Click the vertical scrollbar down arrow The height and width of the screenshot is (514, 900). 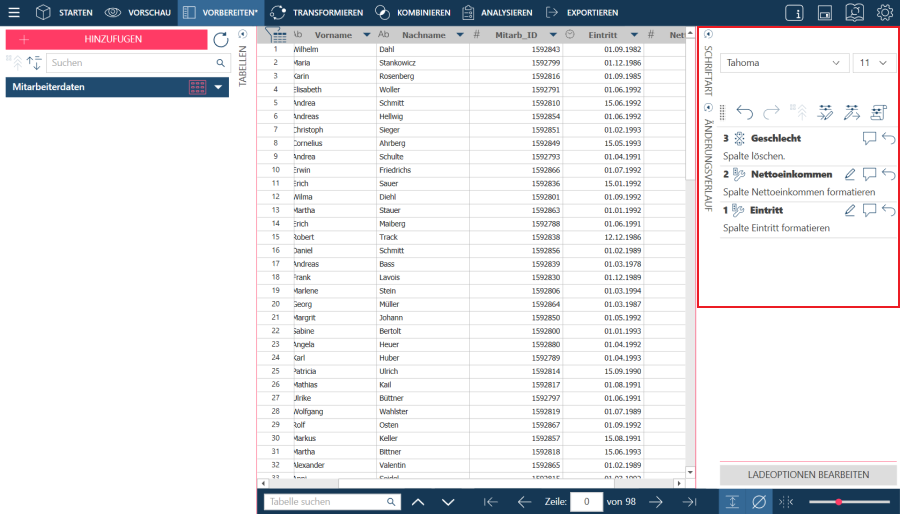pyautogui.click(x=690, y=473)
